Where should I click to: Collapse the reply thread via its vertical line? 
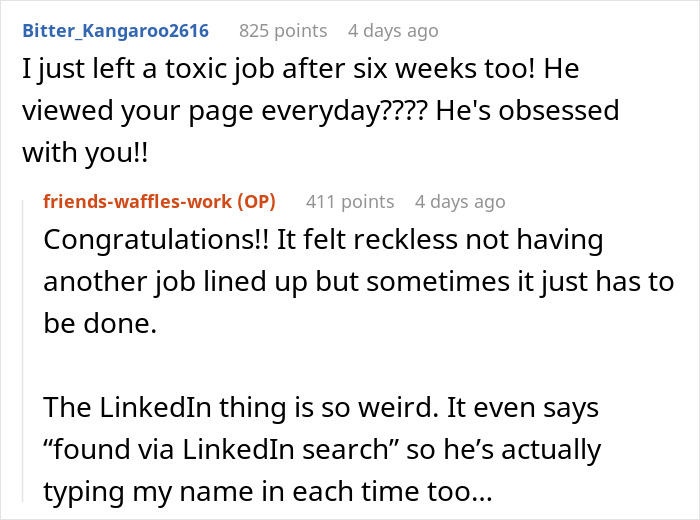pyautogui.click(x=23, y=350)
